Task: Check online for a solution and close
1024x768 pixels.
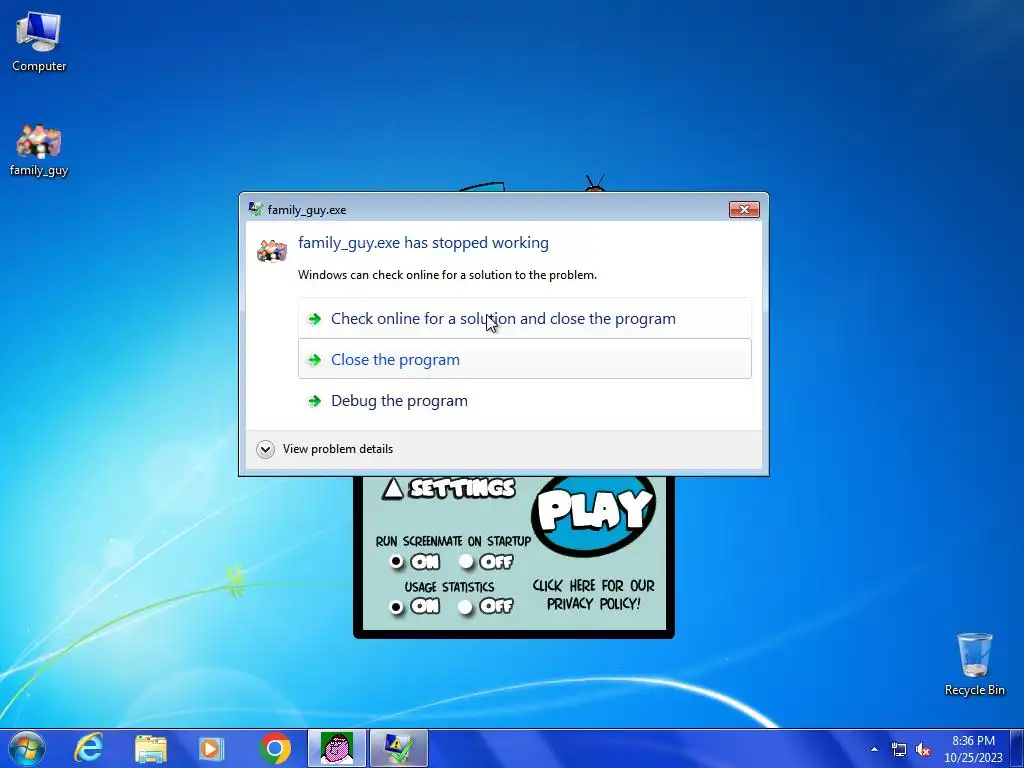Action: point(524,319)
